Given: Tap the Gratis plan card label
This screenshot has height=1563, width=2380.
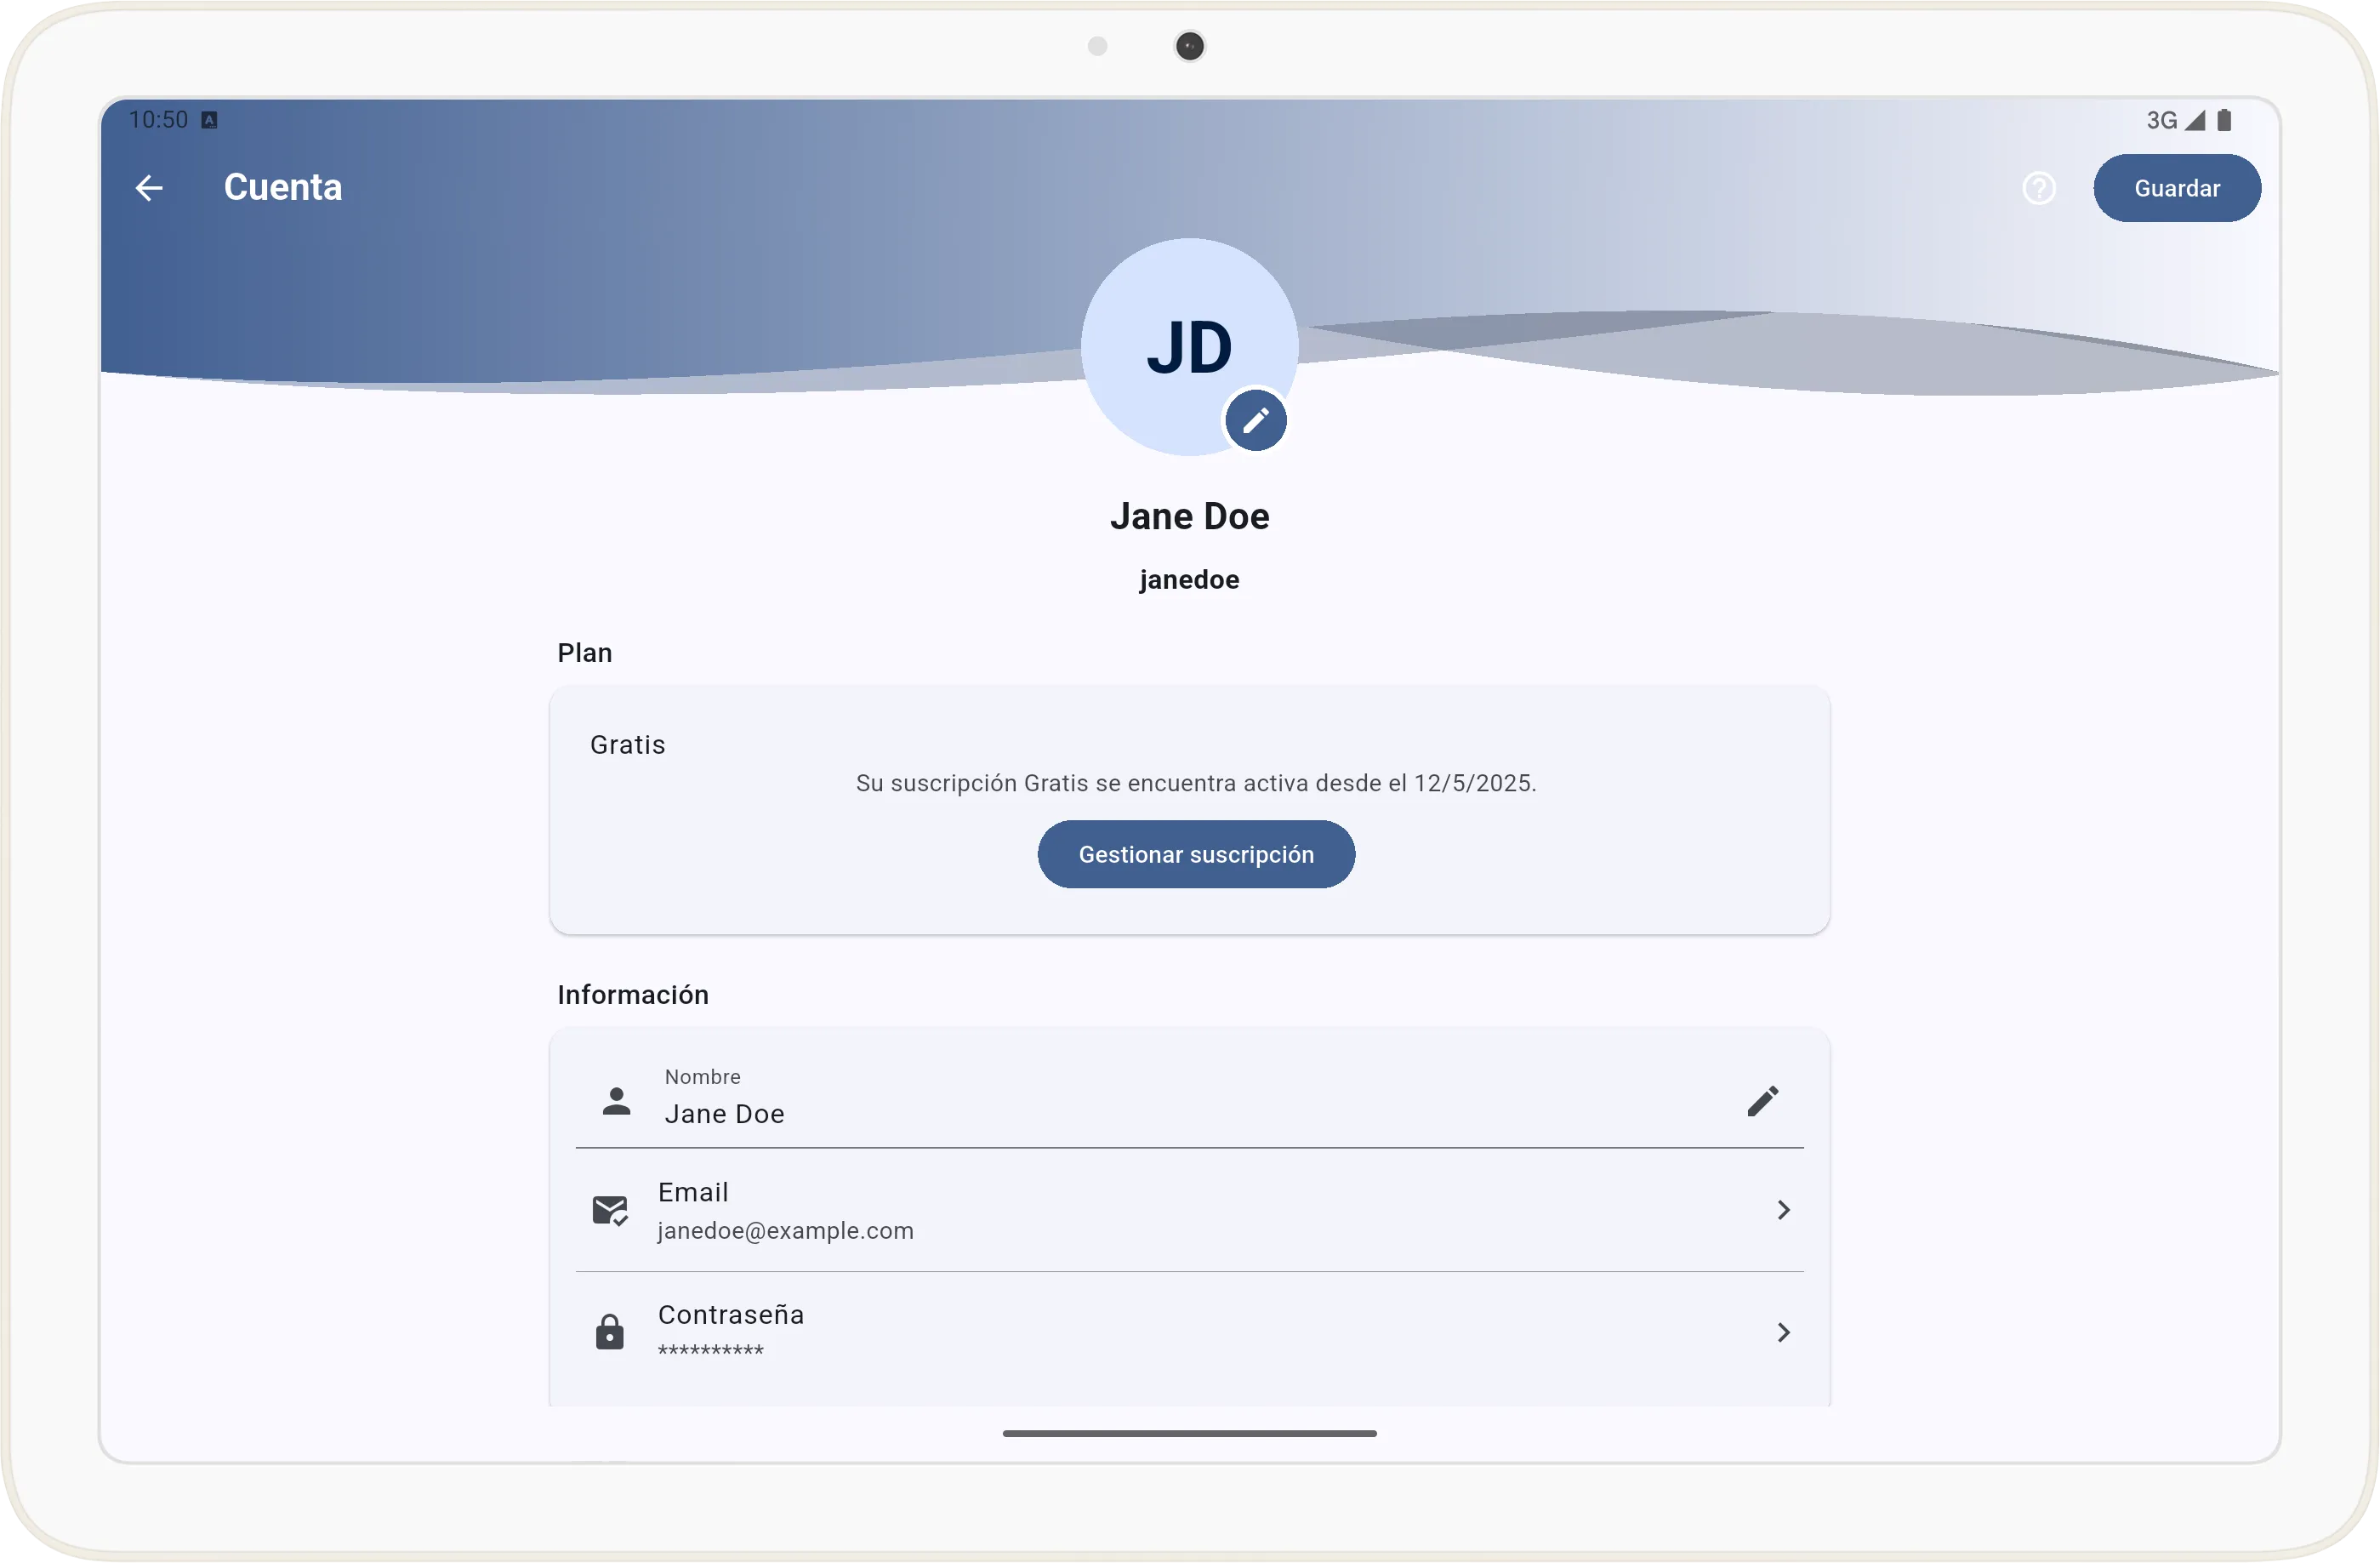Looking at the screenshot, I should coord(627,745).
